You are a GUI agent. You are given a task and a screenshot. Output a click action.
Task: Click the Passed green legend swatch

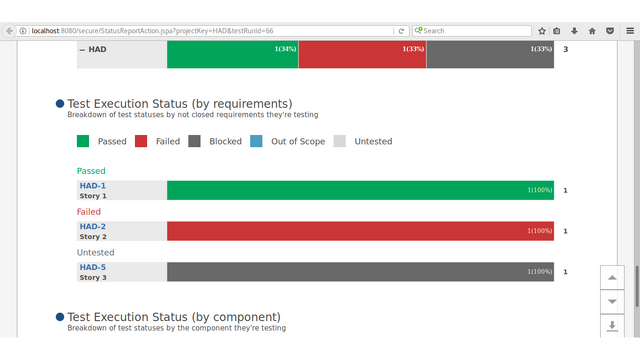tap(83, 141)
